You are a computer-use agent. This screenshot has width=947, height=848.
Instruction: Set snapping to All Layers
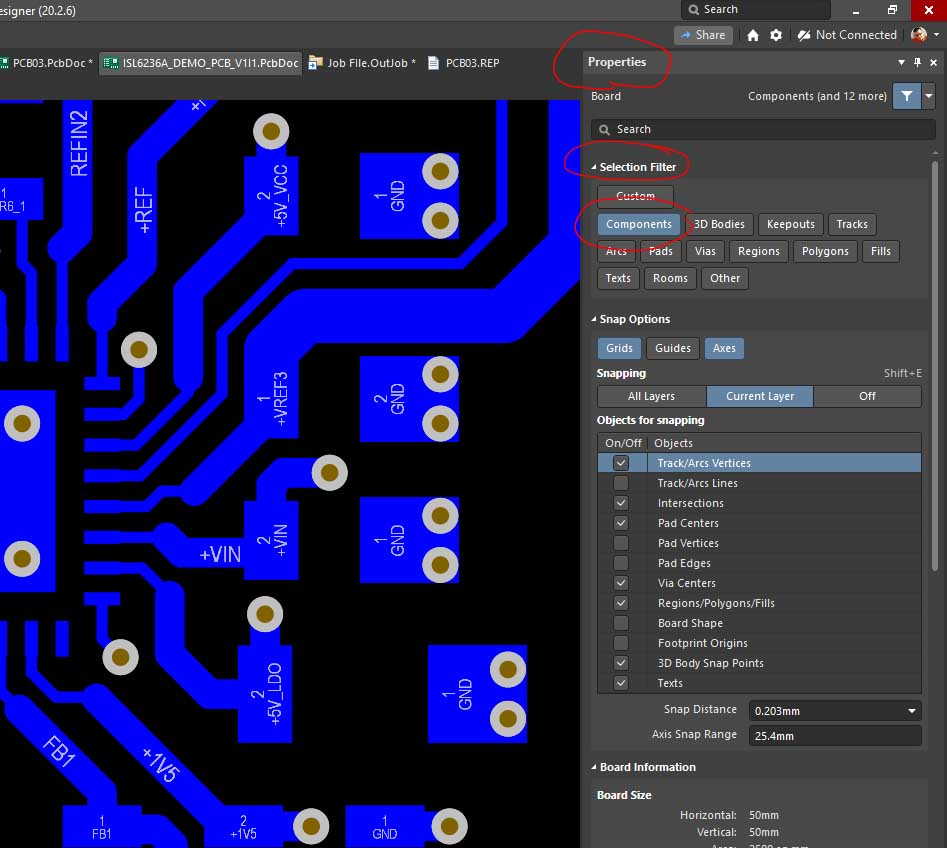tap(651, 396)
